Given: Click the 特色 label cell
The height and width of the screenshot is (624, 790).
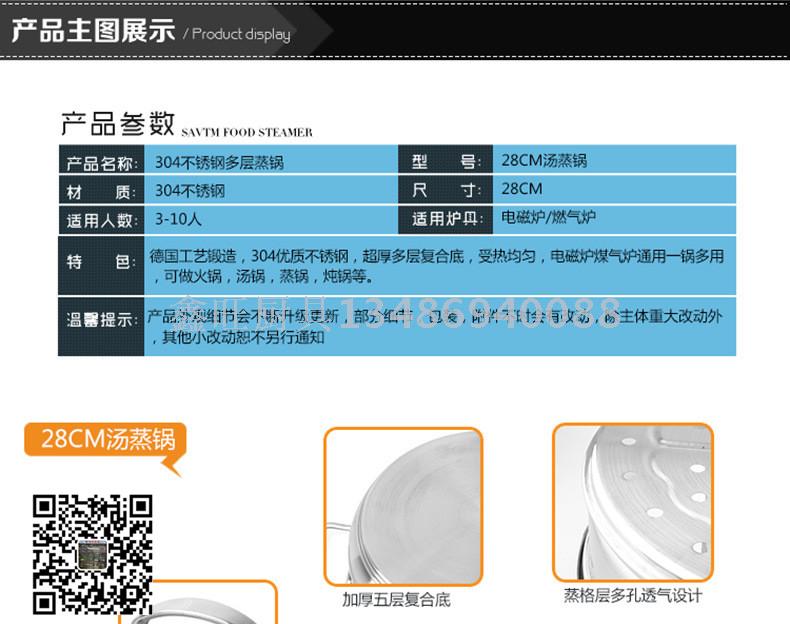Looking at the screenshot, I should click(100, 263).
